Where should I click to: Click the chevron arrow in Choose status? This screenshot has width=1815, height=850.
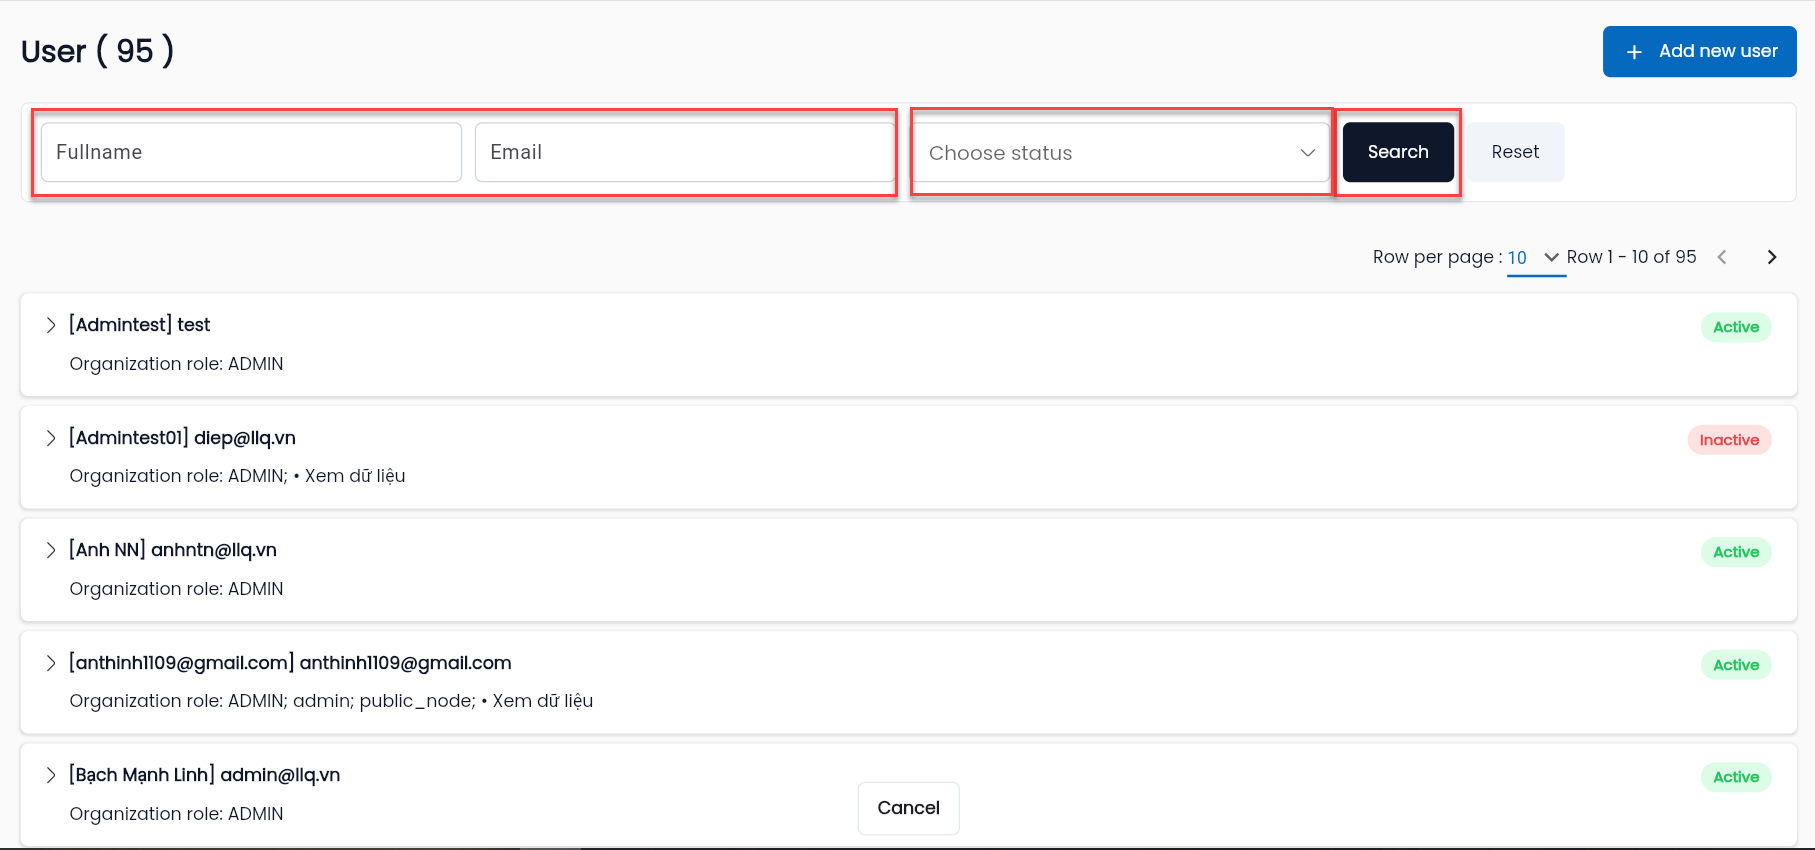click(1307, 153)
